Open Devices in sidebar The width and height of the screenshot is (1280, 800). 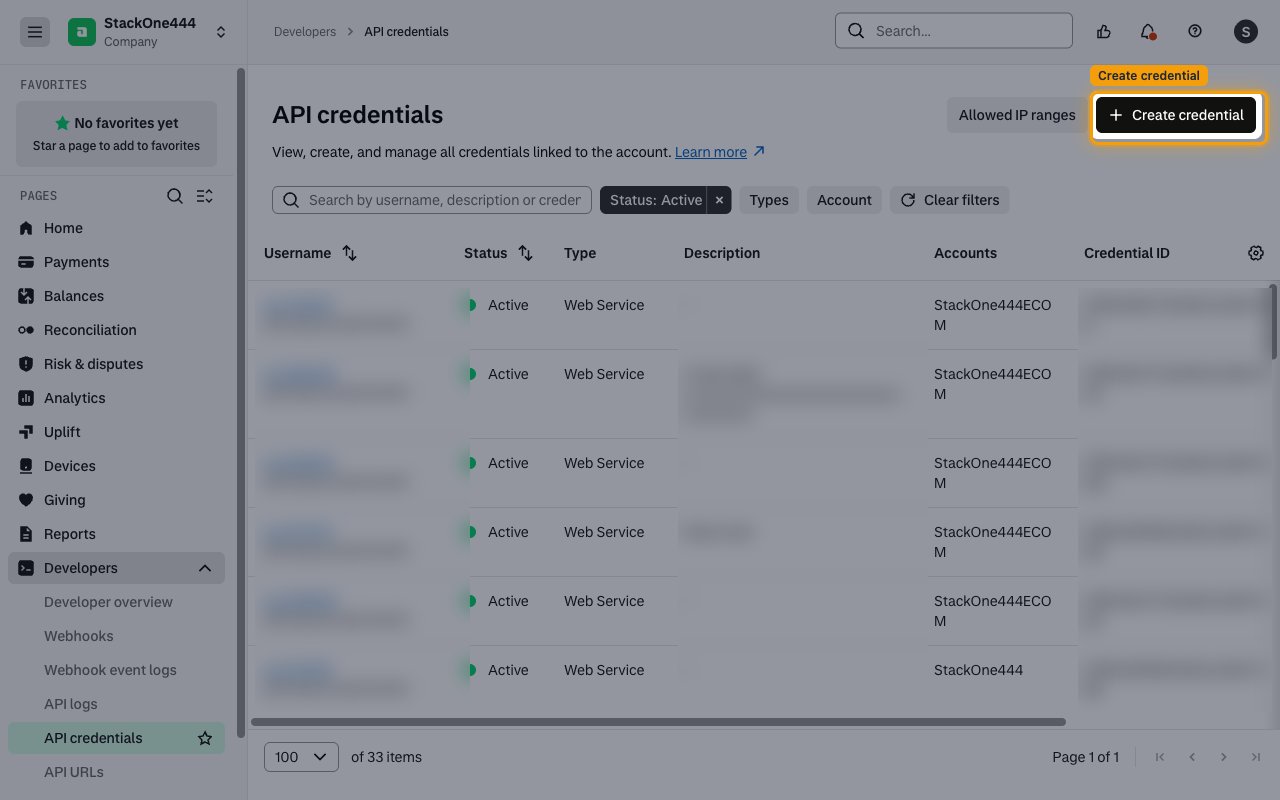point(116,466)
